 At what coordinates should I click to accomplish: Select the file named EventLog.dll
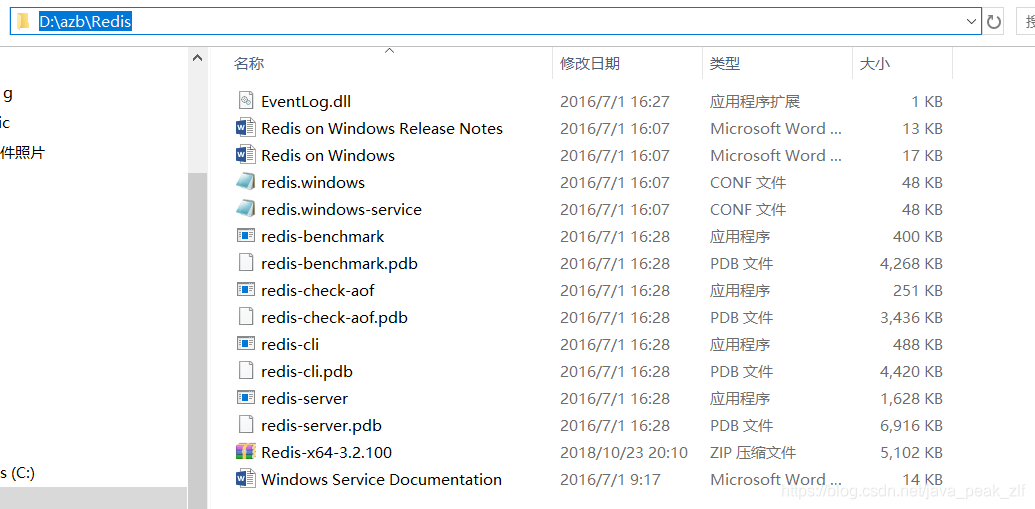(x=306, y=101)
